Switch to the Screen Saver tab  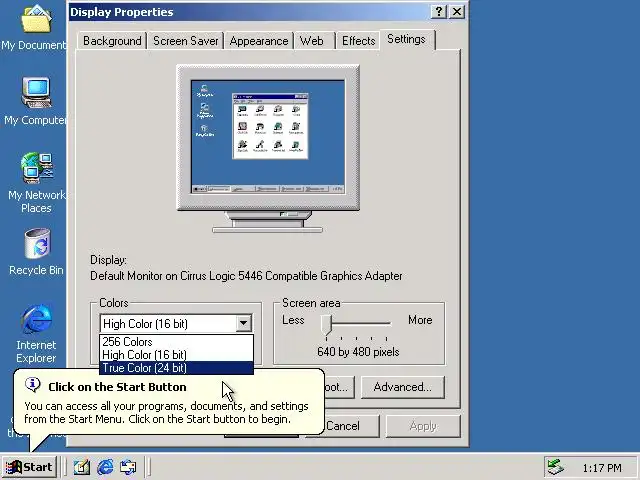click(186, 41)
